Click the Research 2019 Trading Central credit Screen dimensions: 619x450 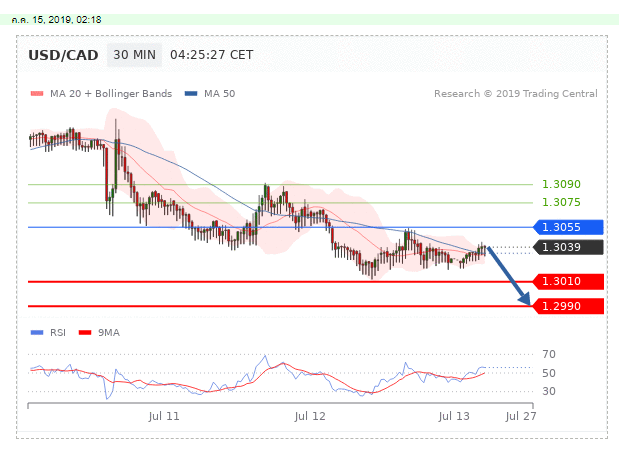click(x=516, y=94)
